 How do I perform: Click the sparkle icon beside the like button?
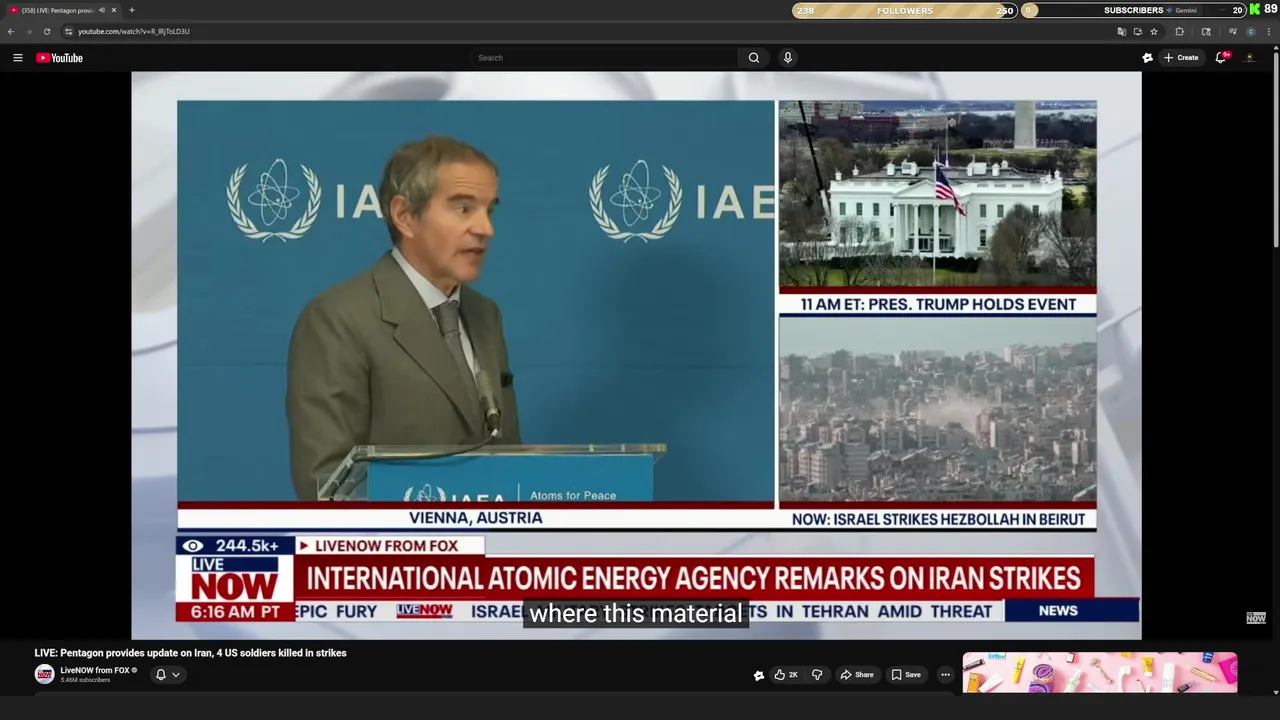coord(759,675)
